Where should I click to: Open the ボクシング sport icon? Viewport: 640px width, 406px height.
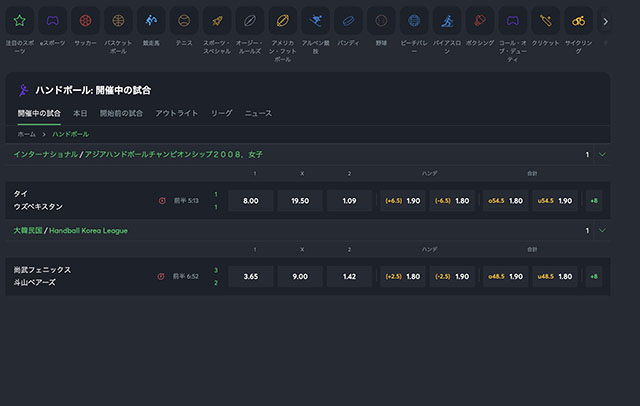tap(480, 20)
